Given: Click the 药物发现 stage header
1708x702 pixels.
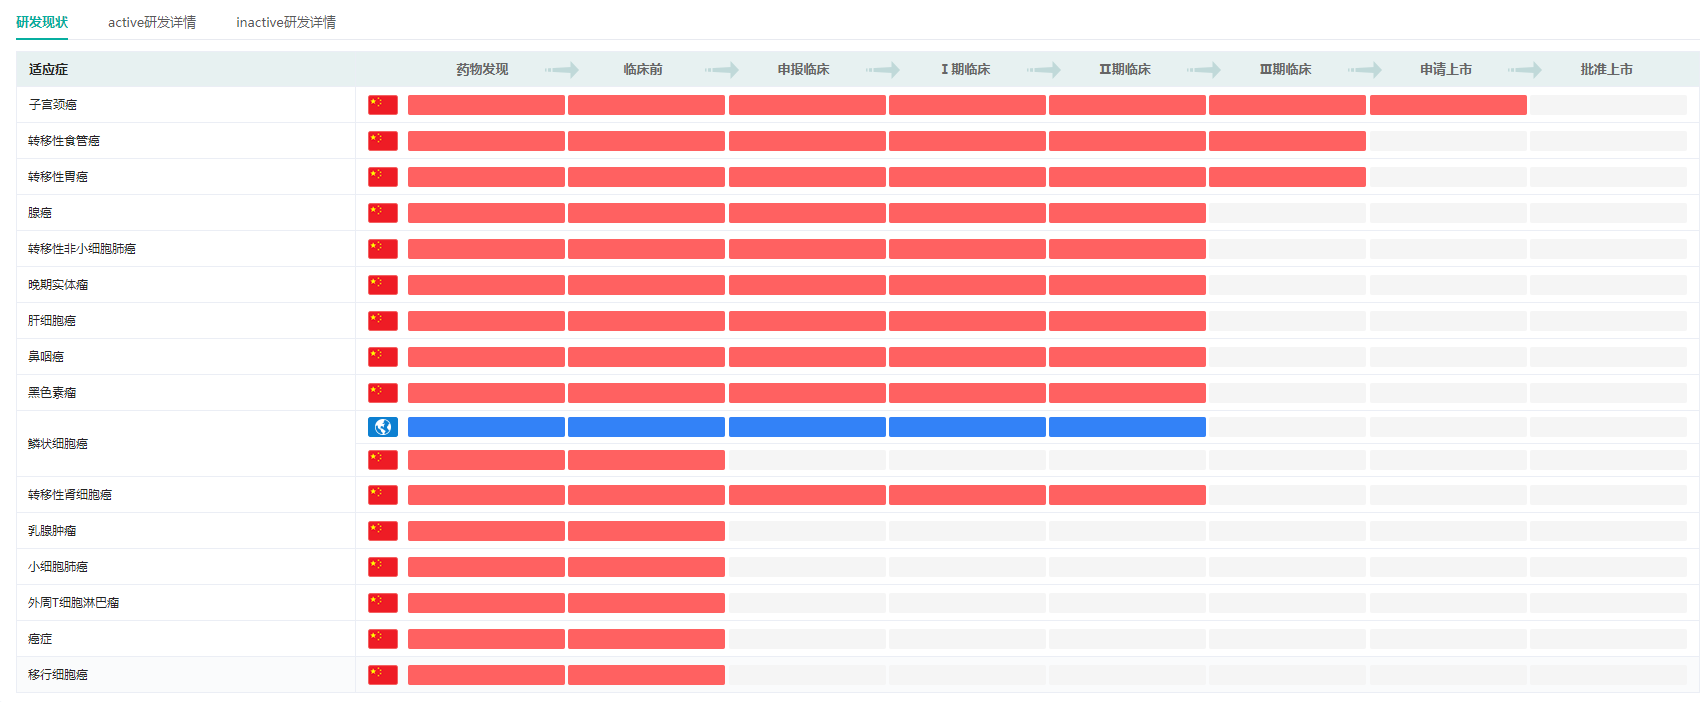Looking at the screenshot, I should (482, 69).
